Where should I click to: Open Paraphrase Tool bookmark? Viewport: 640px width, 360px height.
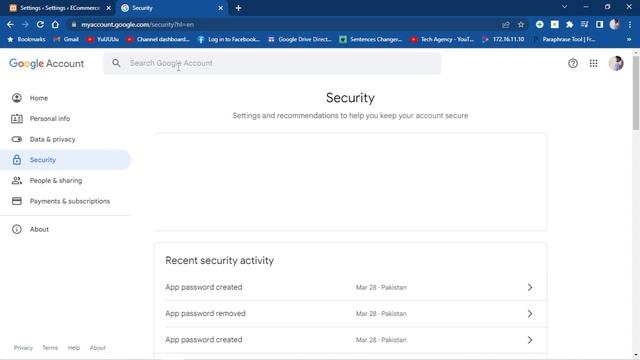pos(564,39)
